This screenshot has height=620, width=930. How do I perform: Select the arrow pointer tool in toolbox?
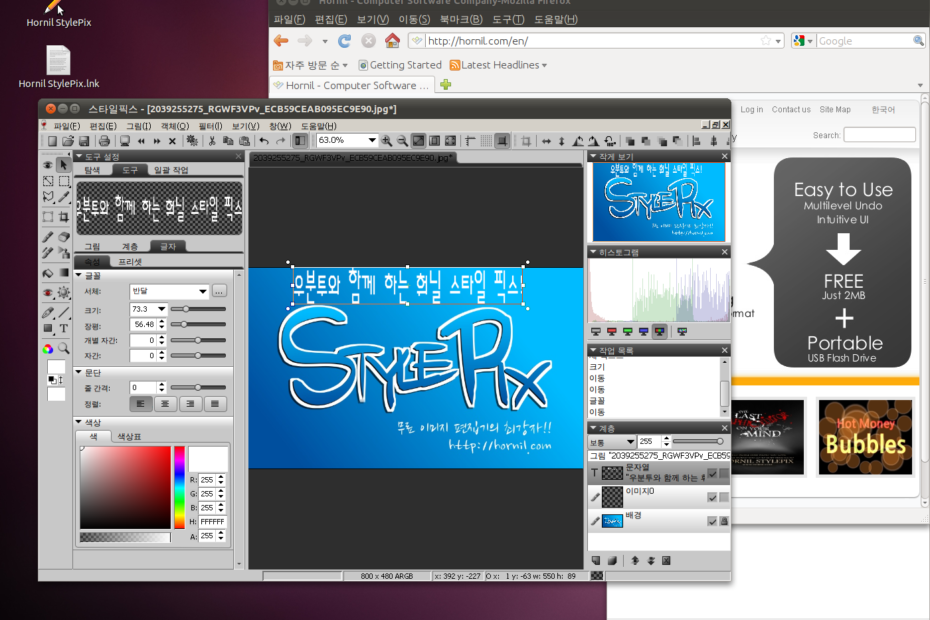tap(63, 165)
